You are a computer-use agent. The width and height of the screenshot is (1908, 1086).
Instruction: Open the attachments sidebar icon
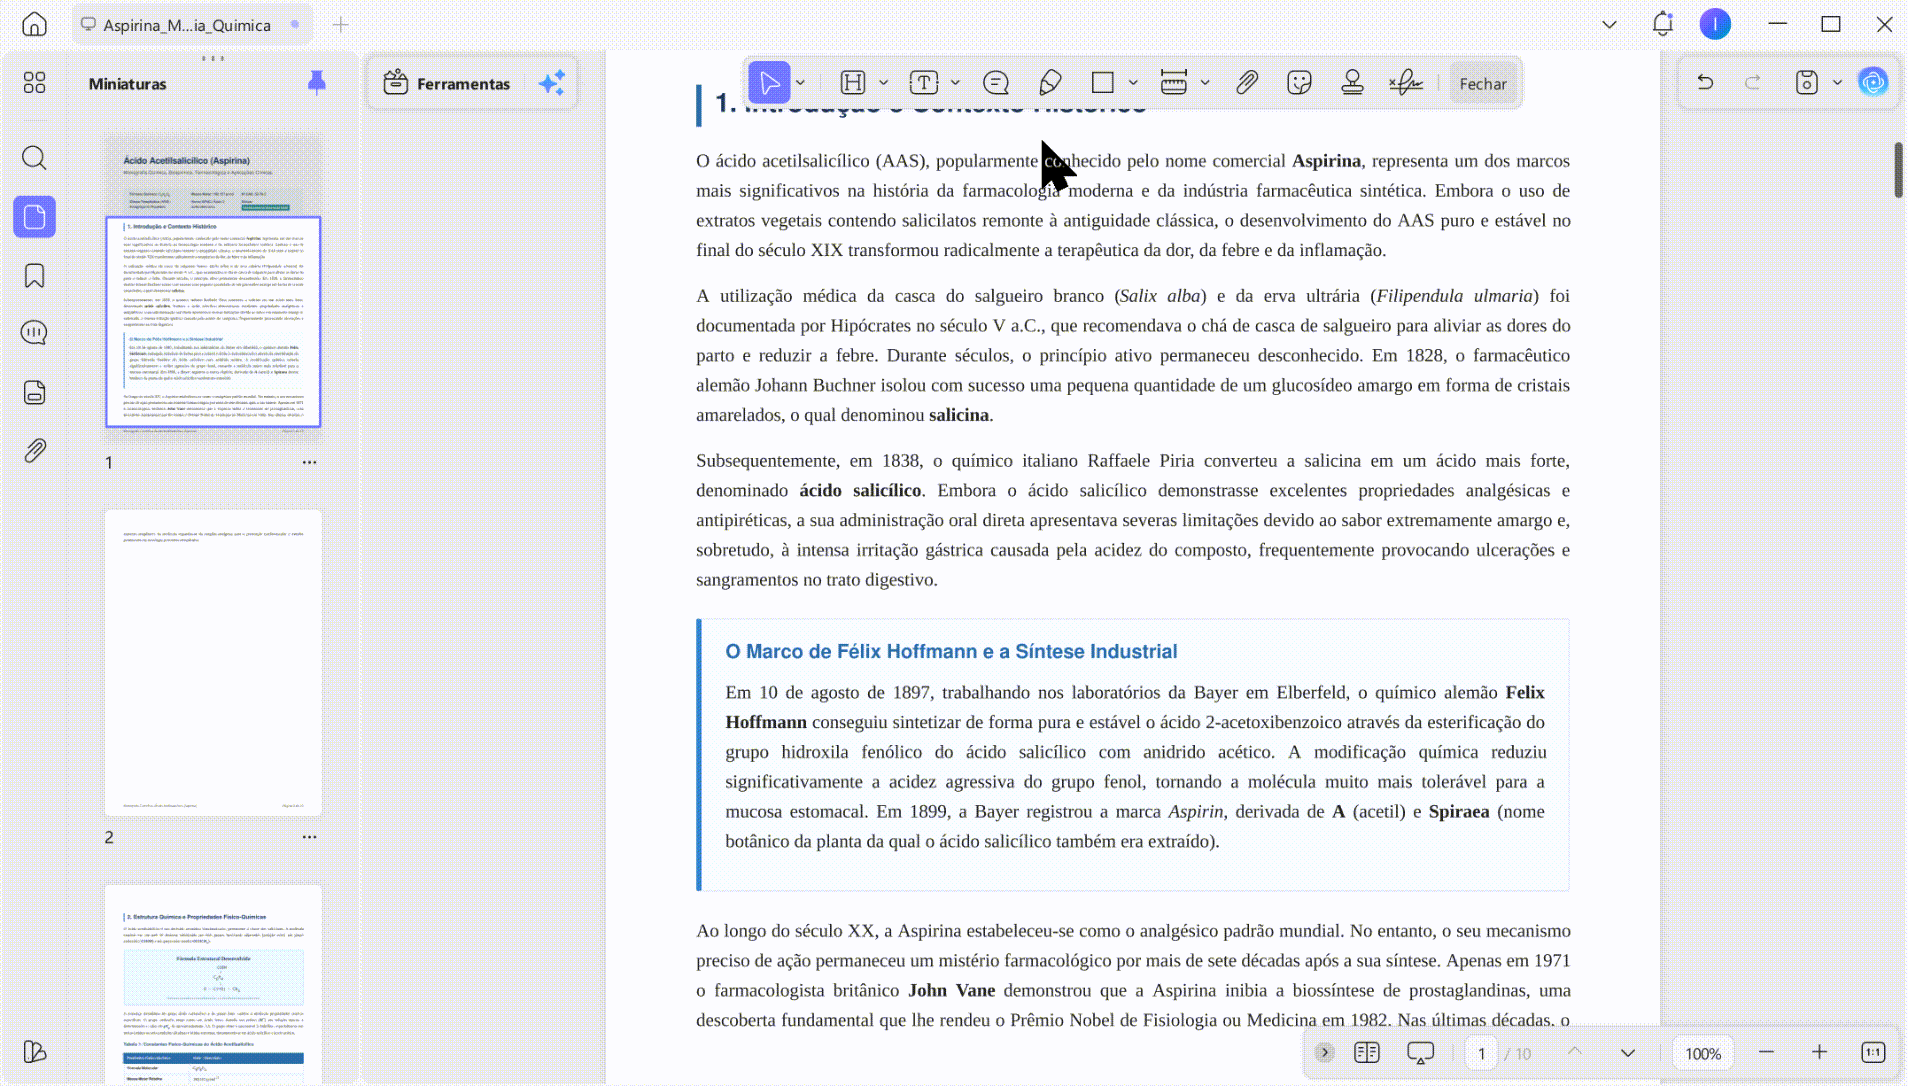coord(34,451)
